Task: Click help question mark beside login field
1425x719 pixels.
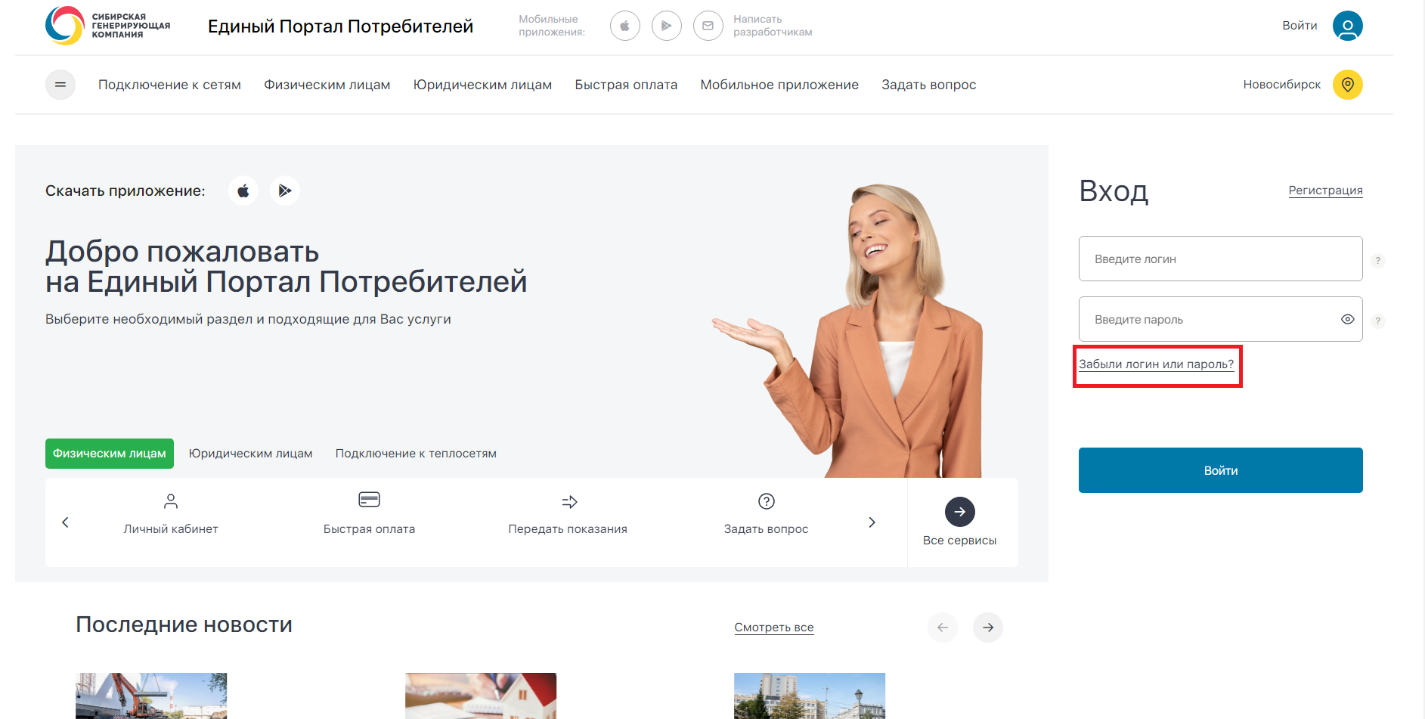Action: pos(1378,260)
